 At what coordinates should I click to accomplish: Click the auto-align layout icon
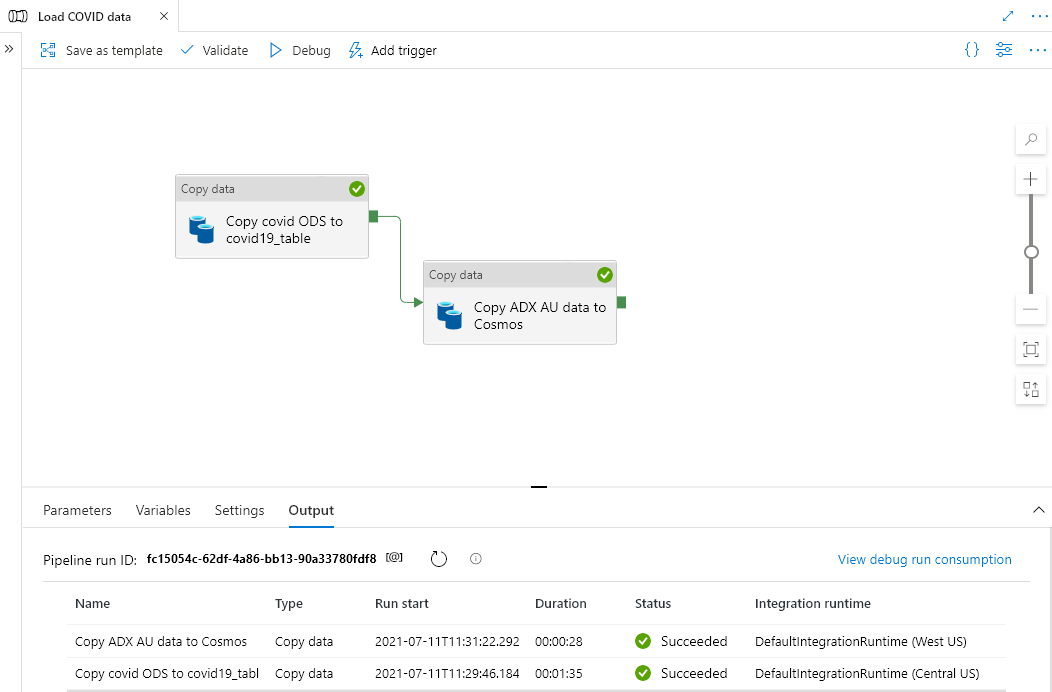pyautogui.click(x=1031, y=389)
